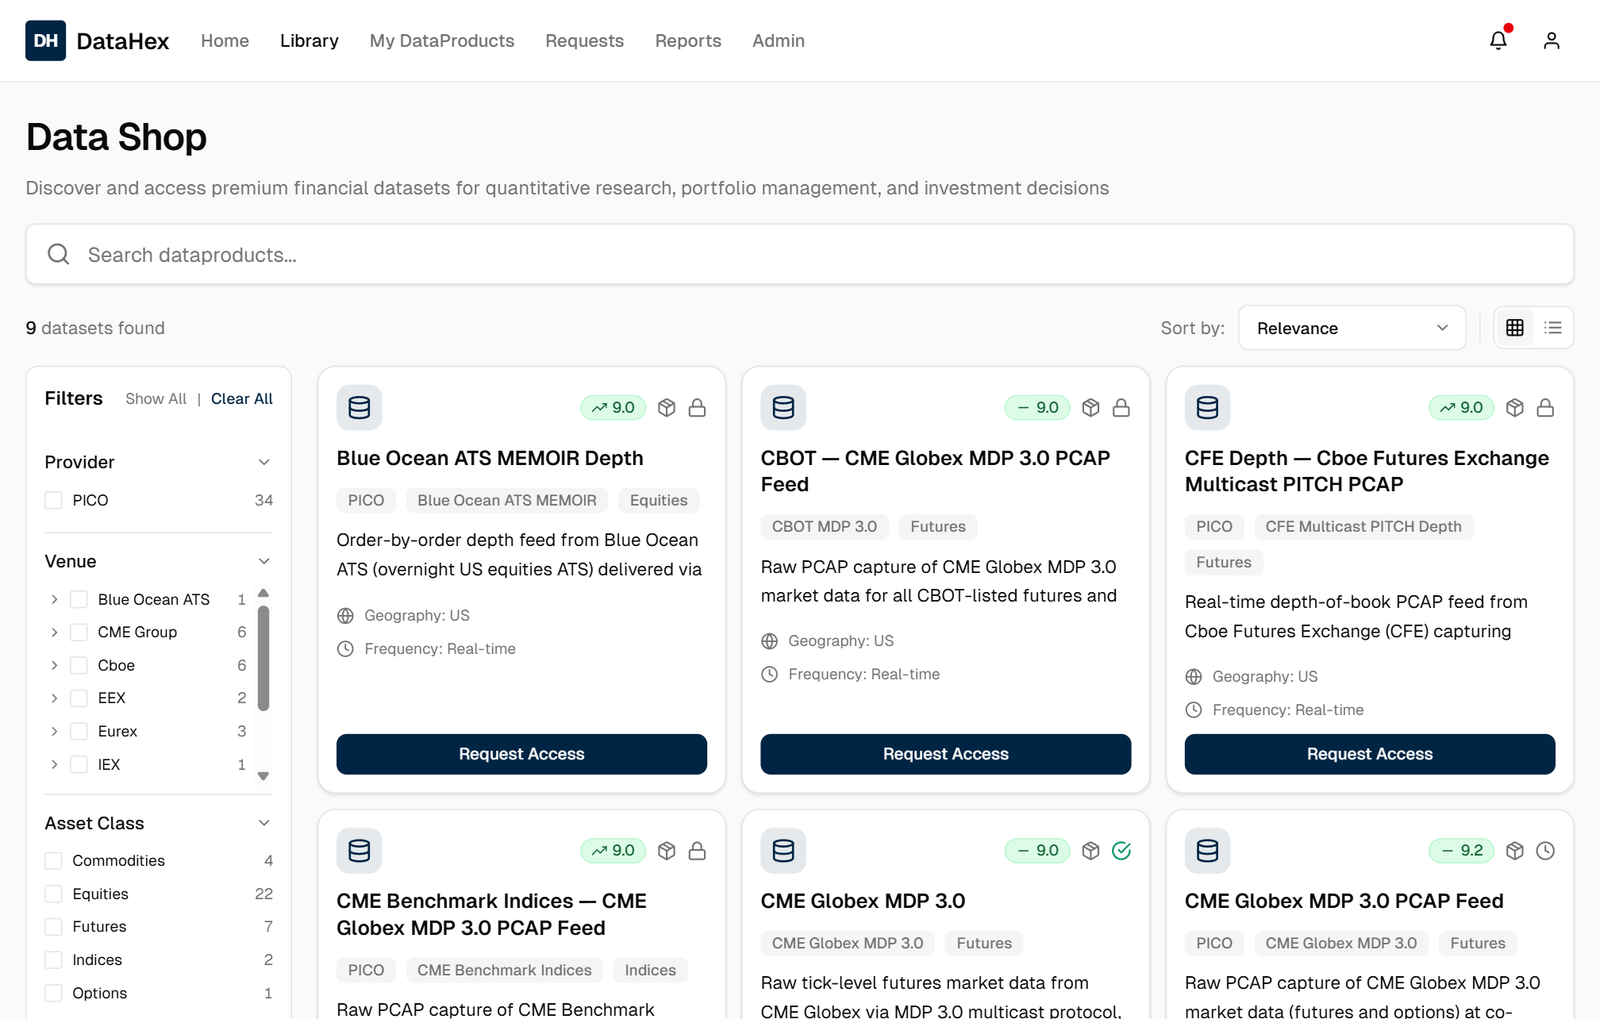Expand the EEX venue tree row

tap(54, 698)
